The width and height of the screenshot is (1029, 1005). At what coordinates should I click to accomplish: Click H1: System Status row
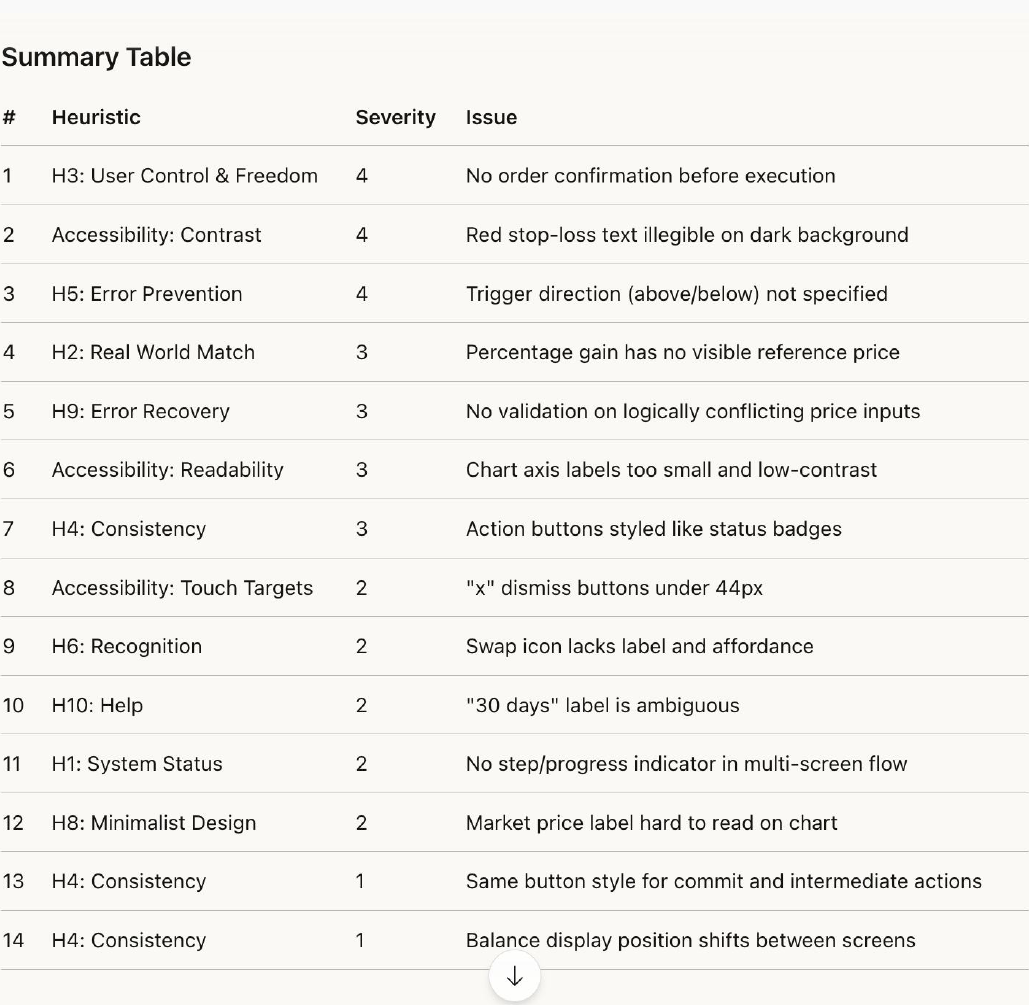(x=514, y=764)
